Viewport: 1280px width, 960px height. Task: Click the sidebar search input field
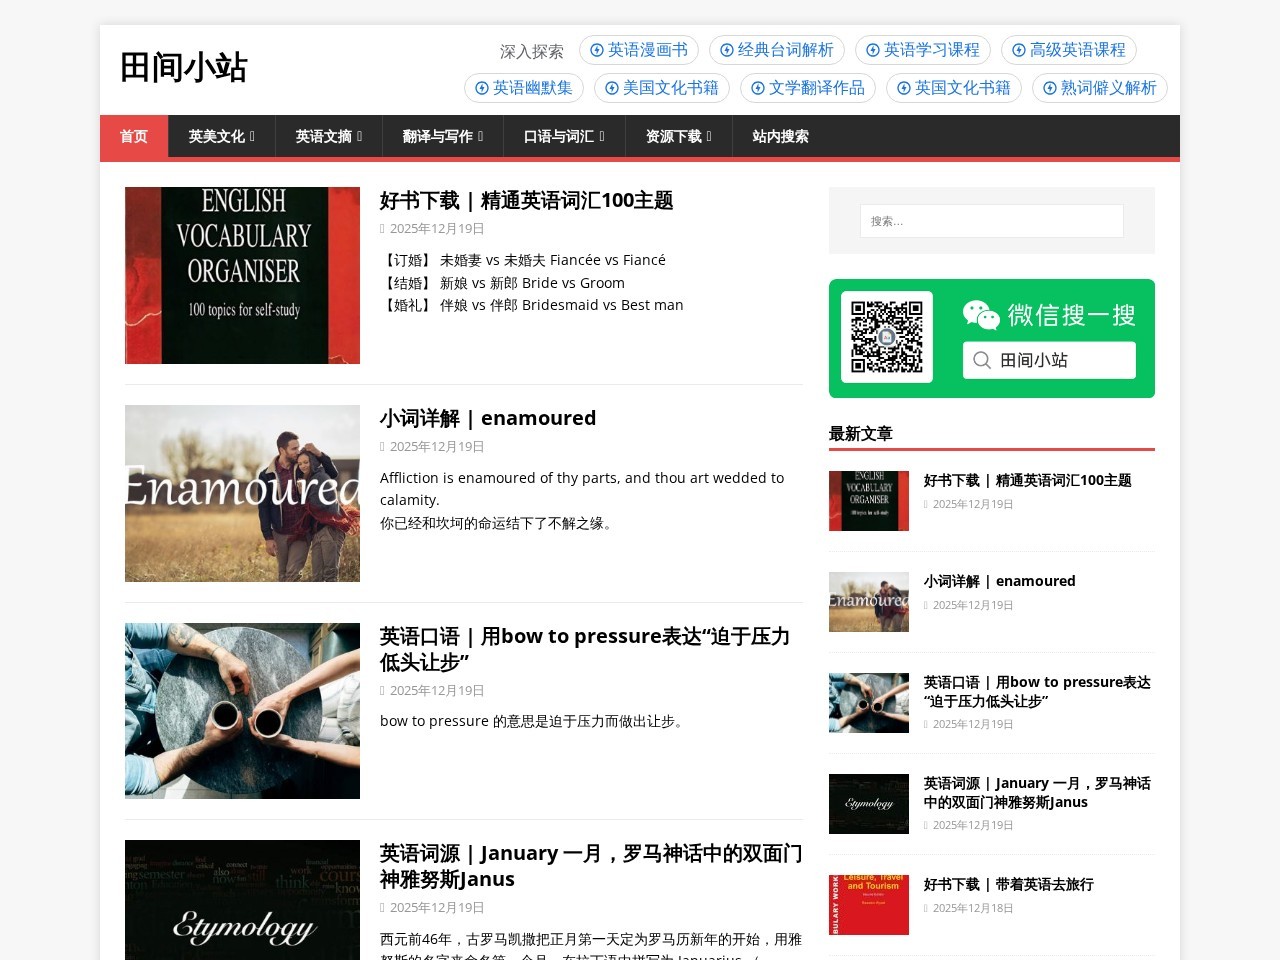tap(991, 221)
